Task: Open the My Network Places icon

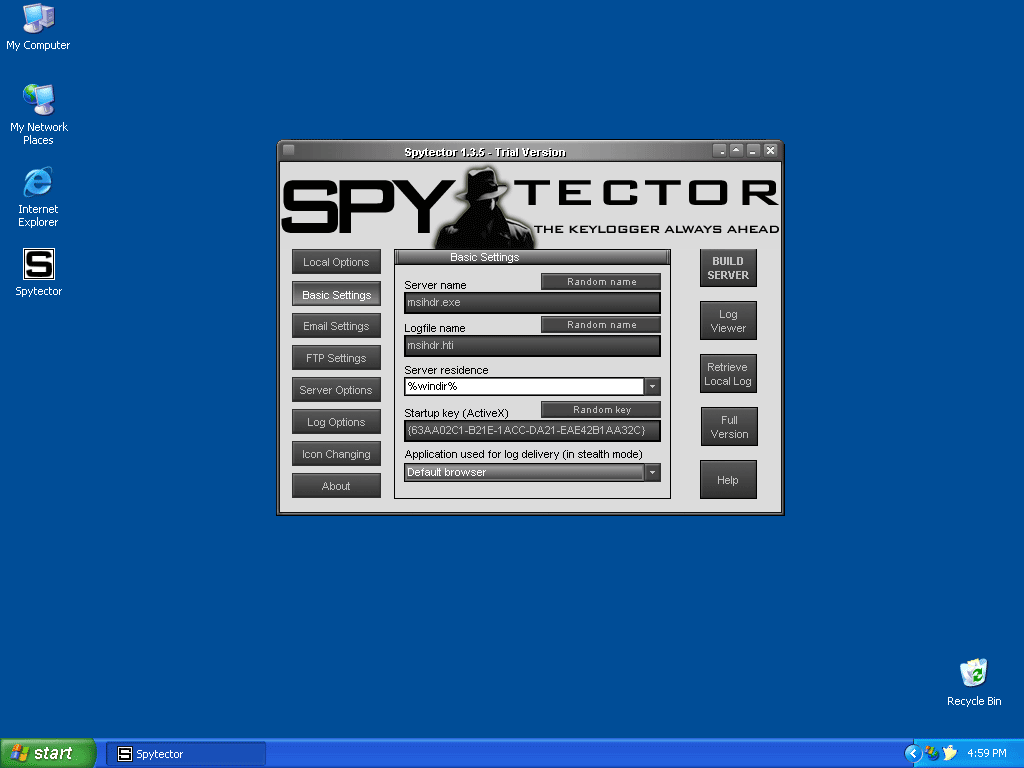Action: point(38,101)
